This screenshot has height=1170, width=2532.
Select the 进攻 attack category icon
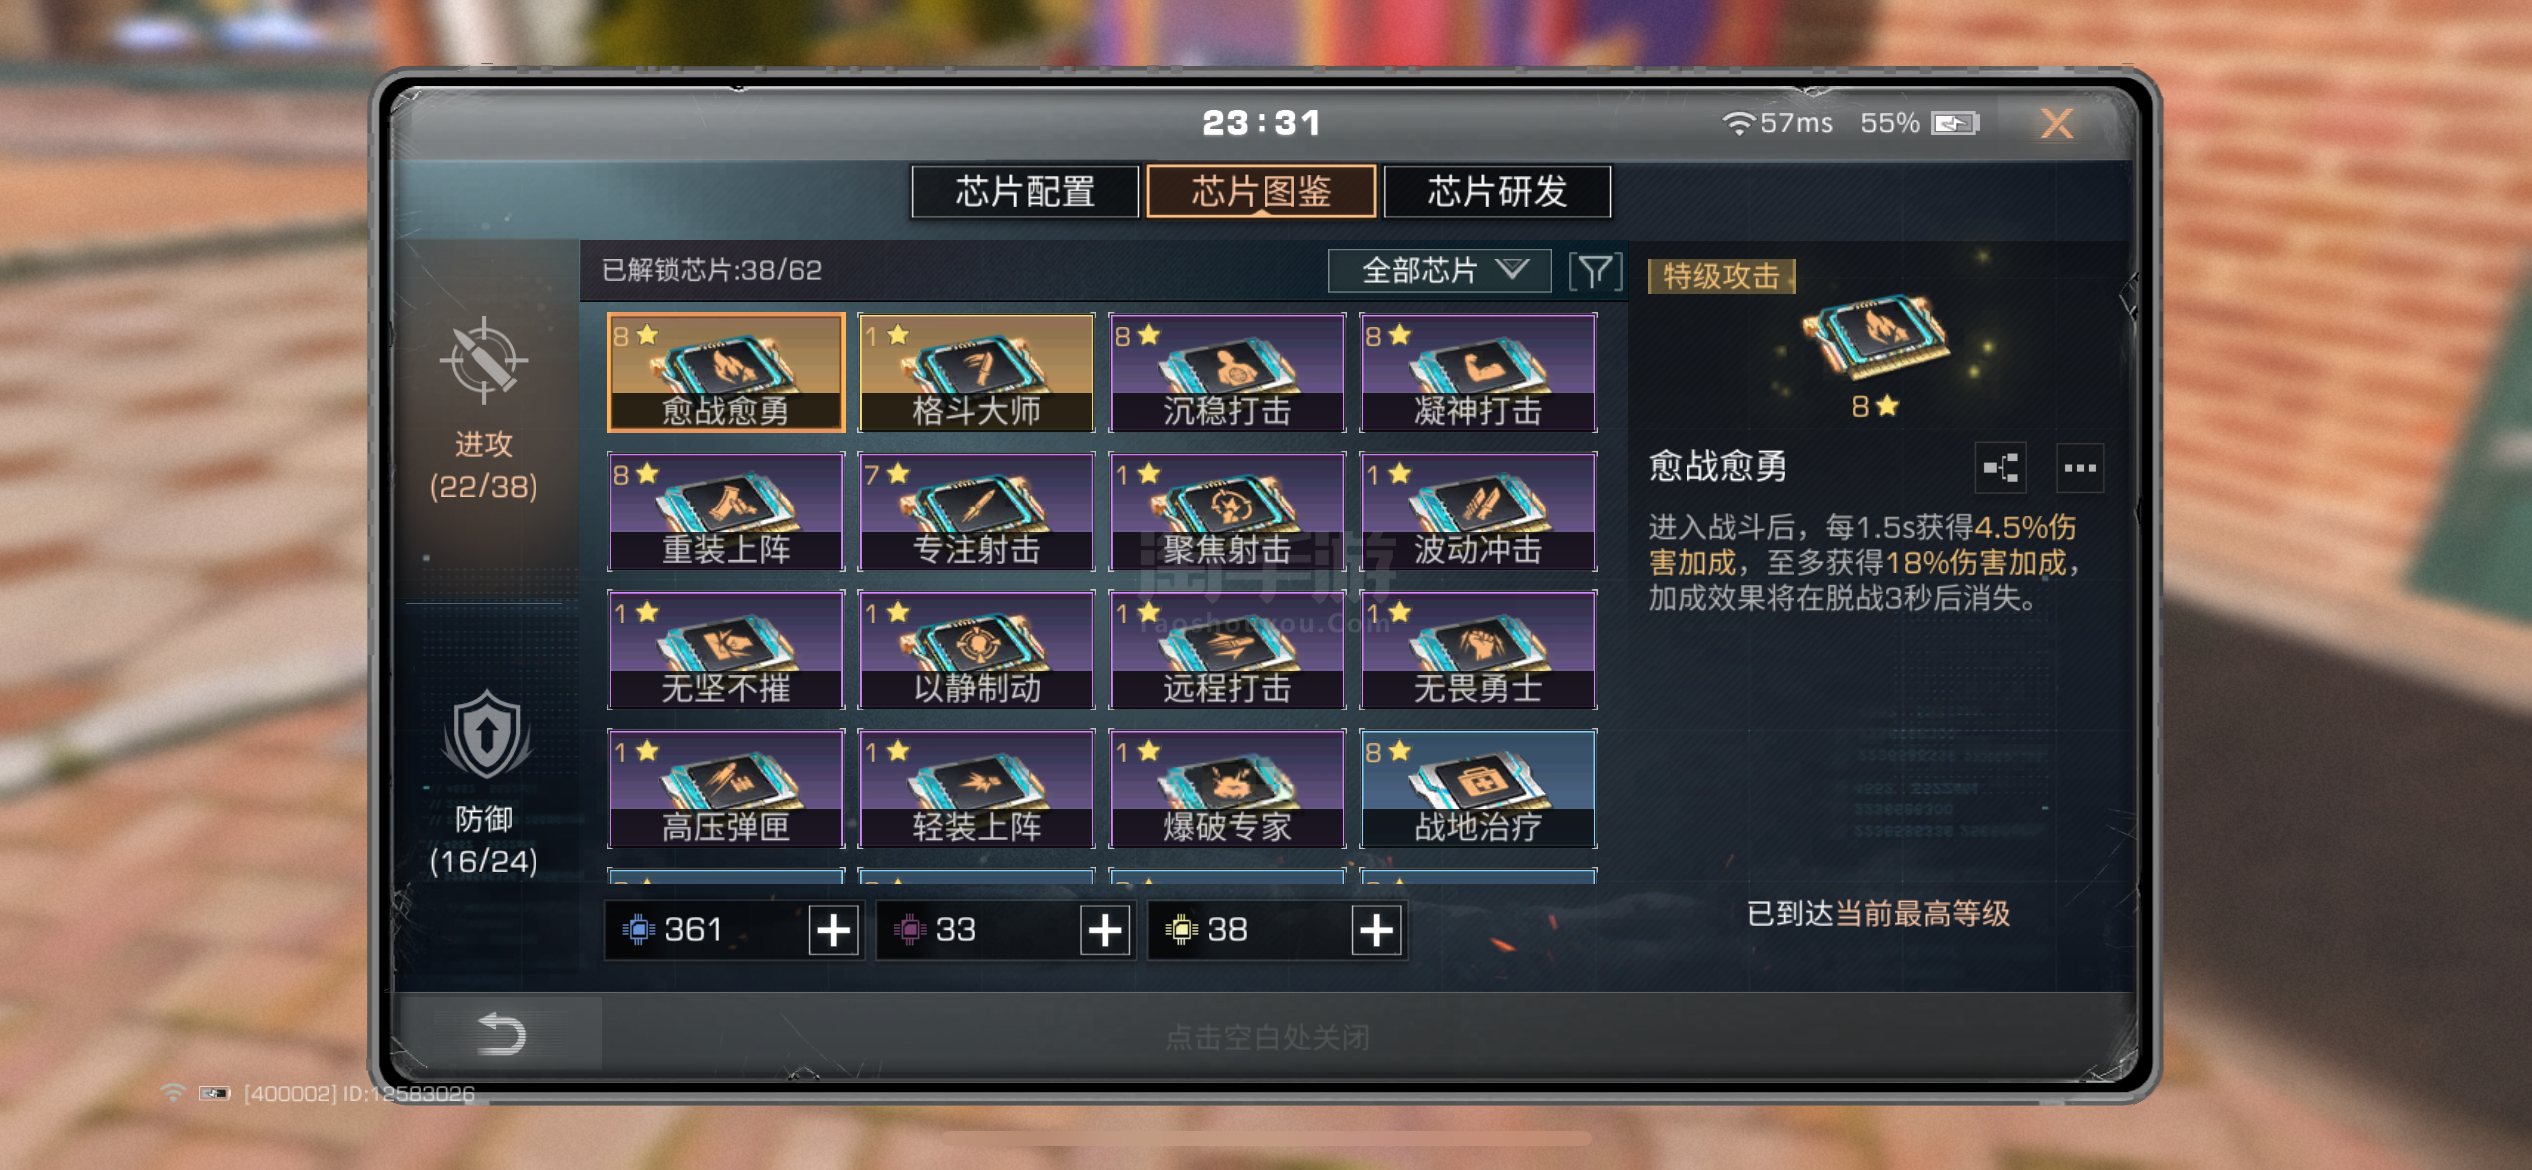[x=484, y=361]
